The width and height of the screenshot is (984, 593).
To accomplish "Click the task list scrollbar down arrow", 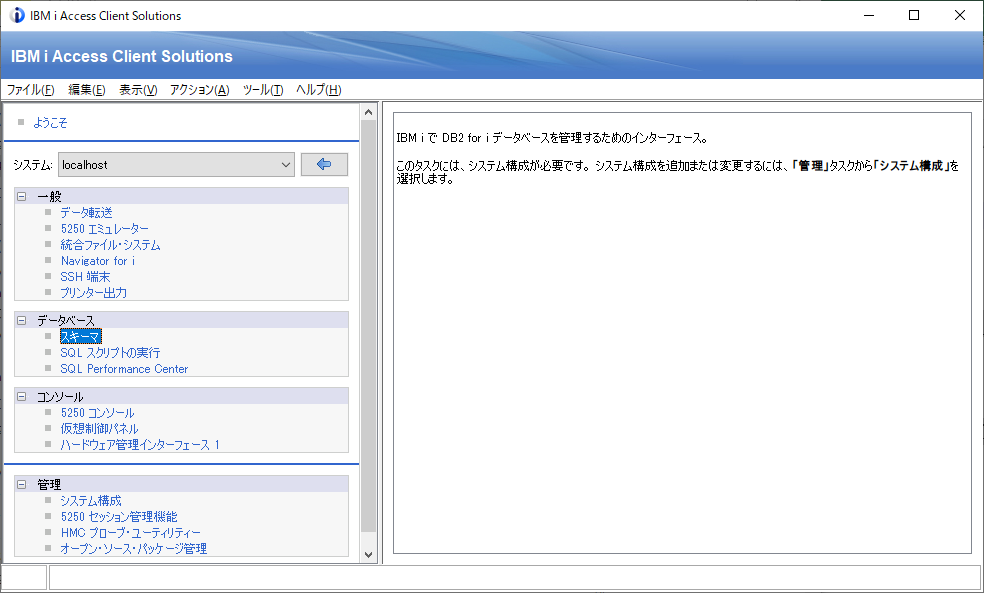I will tap(368, 555).
